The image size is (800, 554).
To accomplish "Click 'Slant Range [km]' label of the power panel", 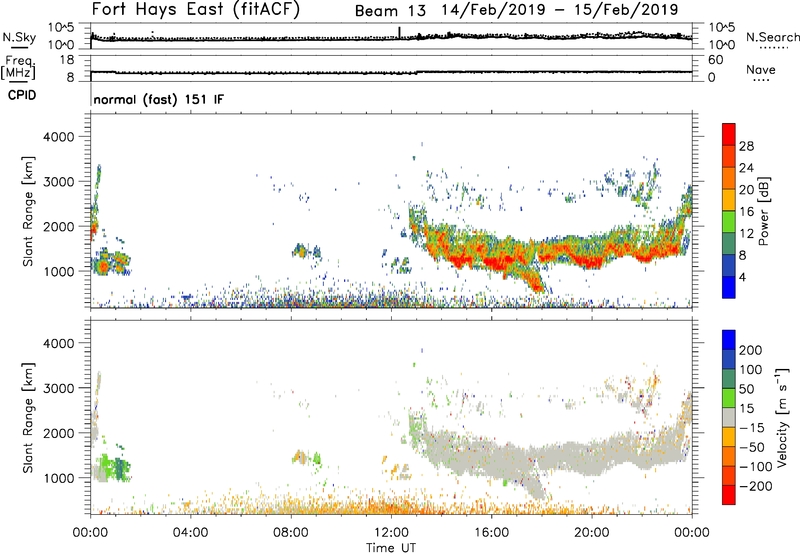I will 28,211.
